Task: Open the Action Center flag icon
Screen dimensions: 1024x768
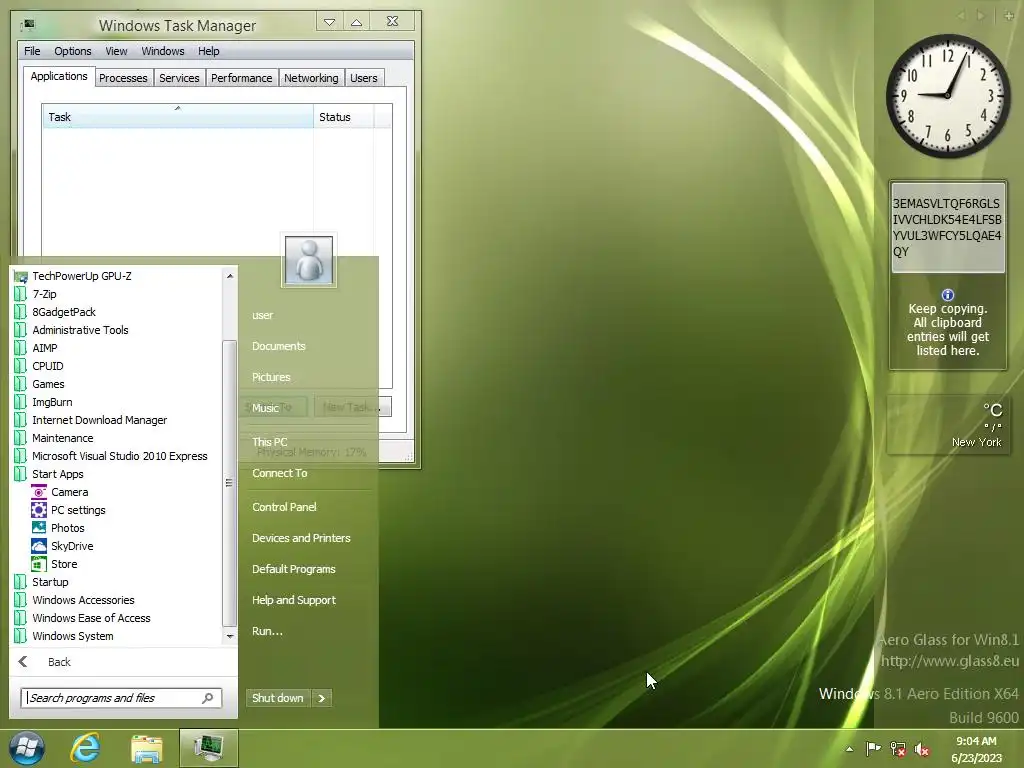Action: pyautogui.click(x=873, y=749)
